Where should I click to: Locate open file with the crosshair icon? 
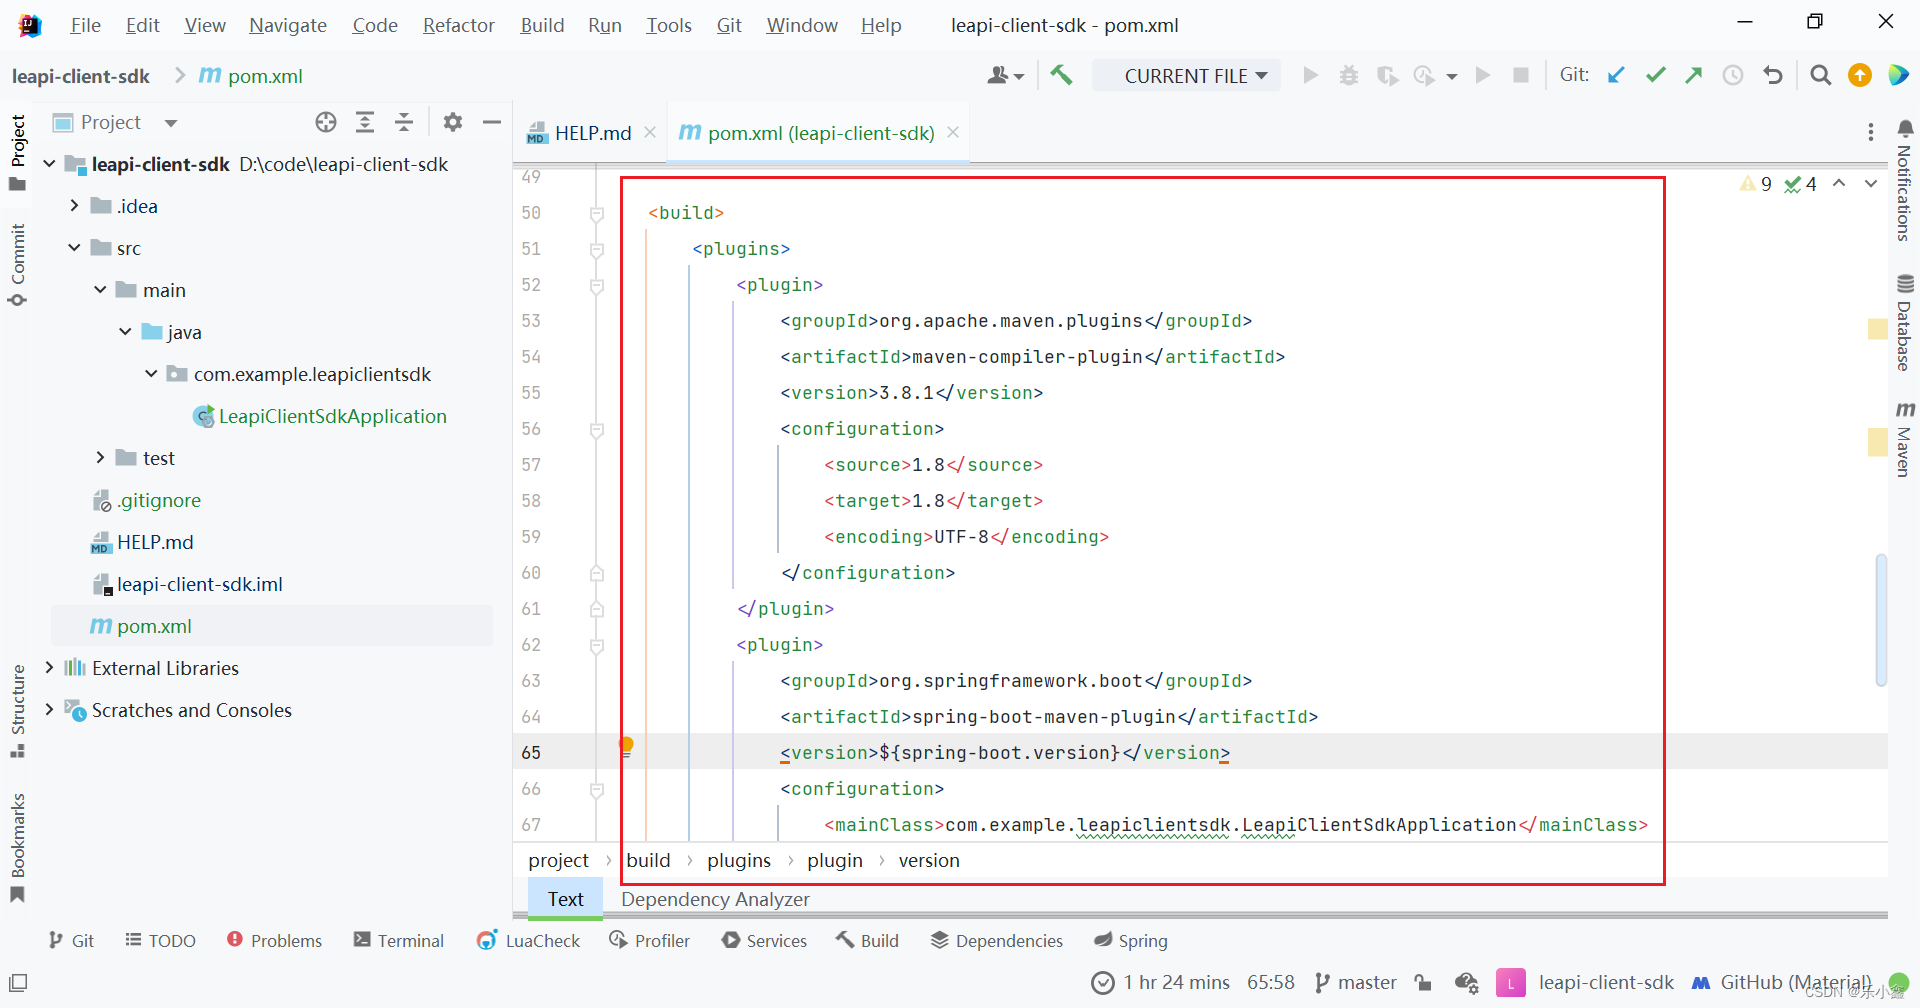pyautogui.click(x=325, y=121)
